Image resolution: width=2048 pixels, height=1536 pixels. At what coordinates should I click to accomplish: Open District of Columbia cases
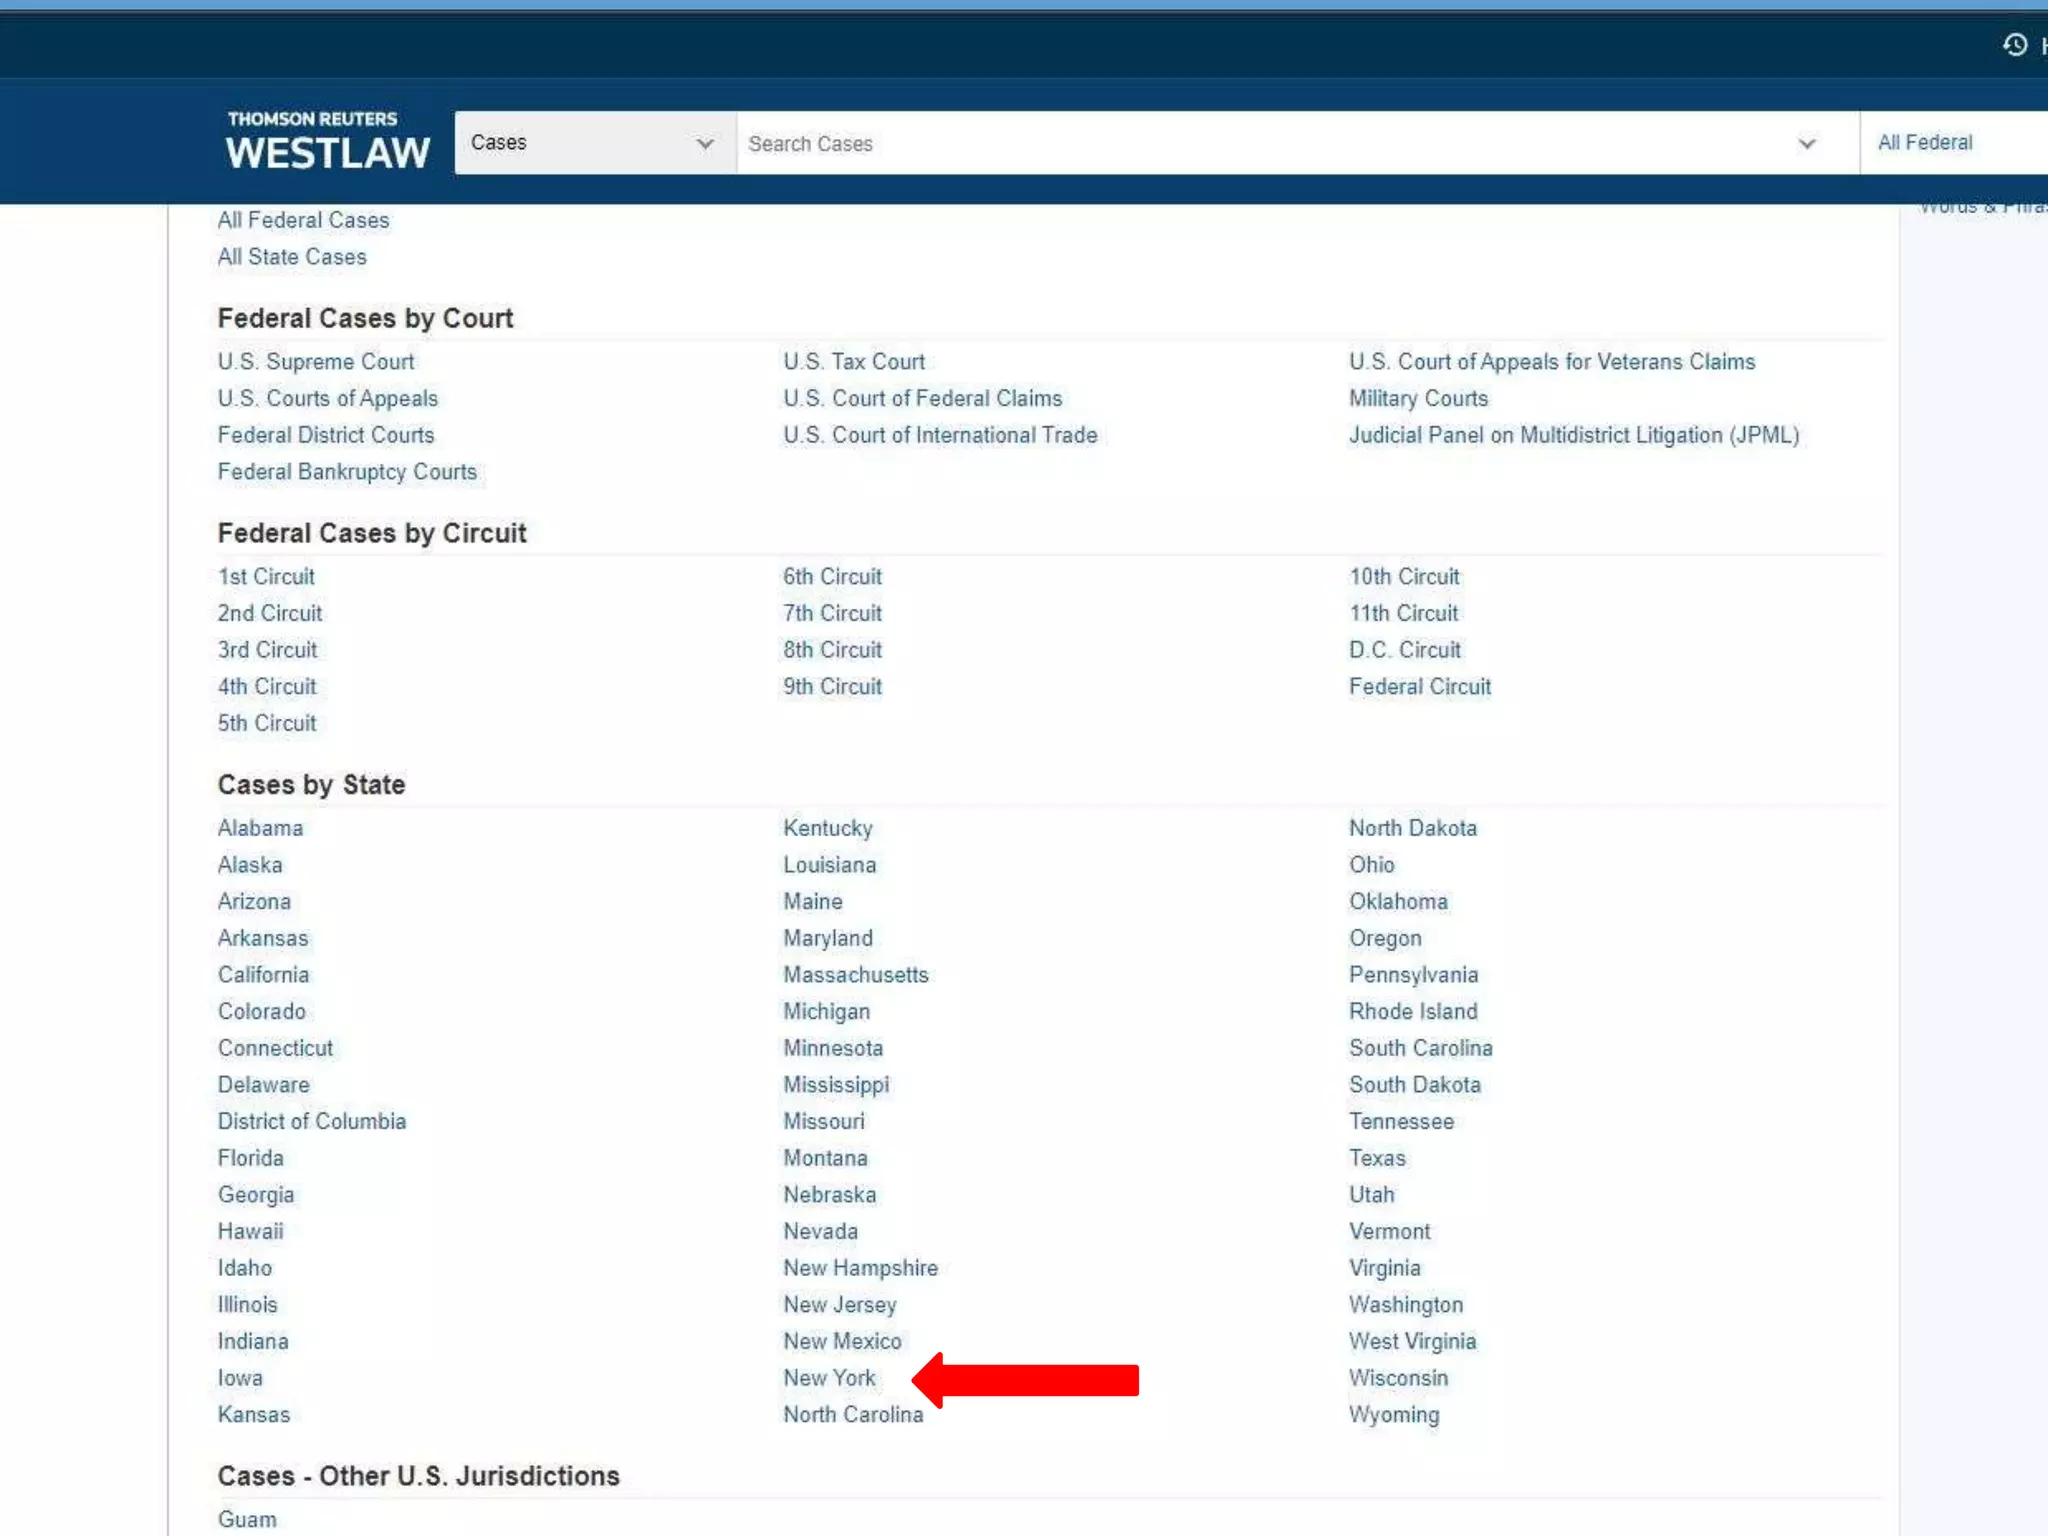pyautogui.click(x=312, y=1121)
